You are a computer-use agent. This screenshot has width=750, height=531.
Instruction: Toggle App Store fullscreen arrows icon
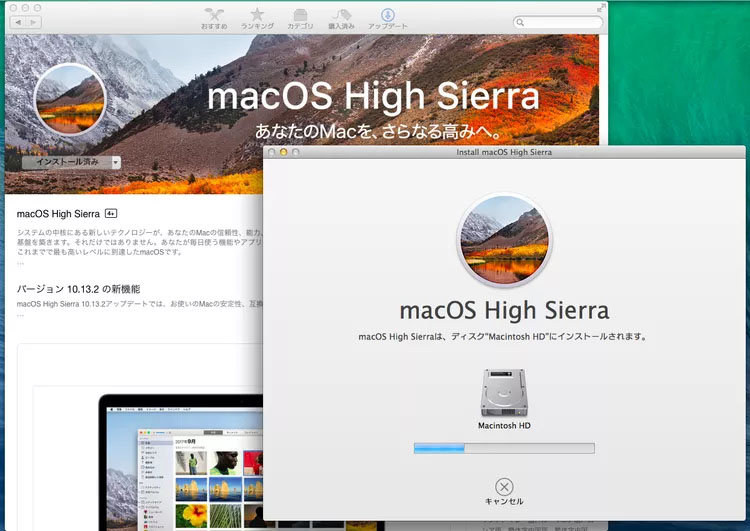click(601, 8)
